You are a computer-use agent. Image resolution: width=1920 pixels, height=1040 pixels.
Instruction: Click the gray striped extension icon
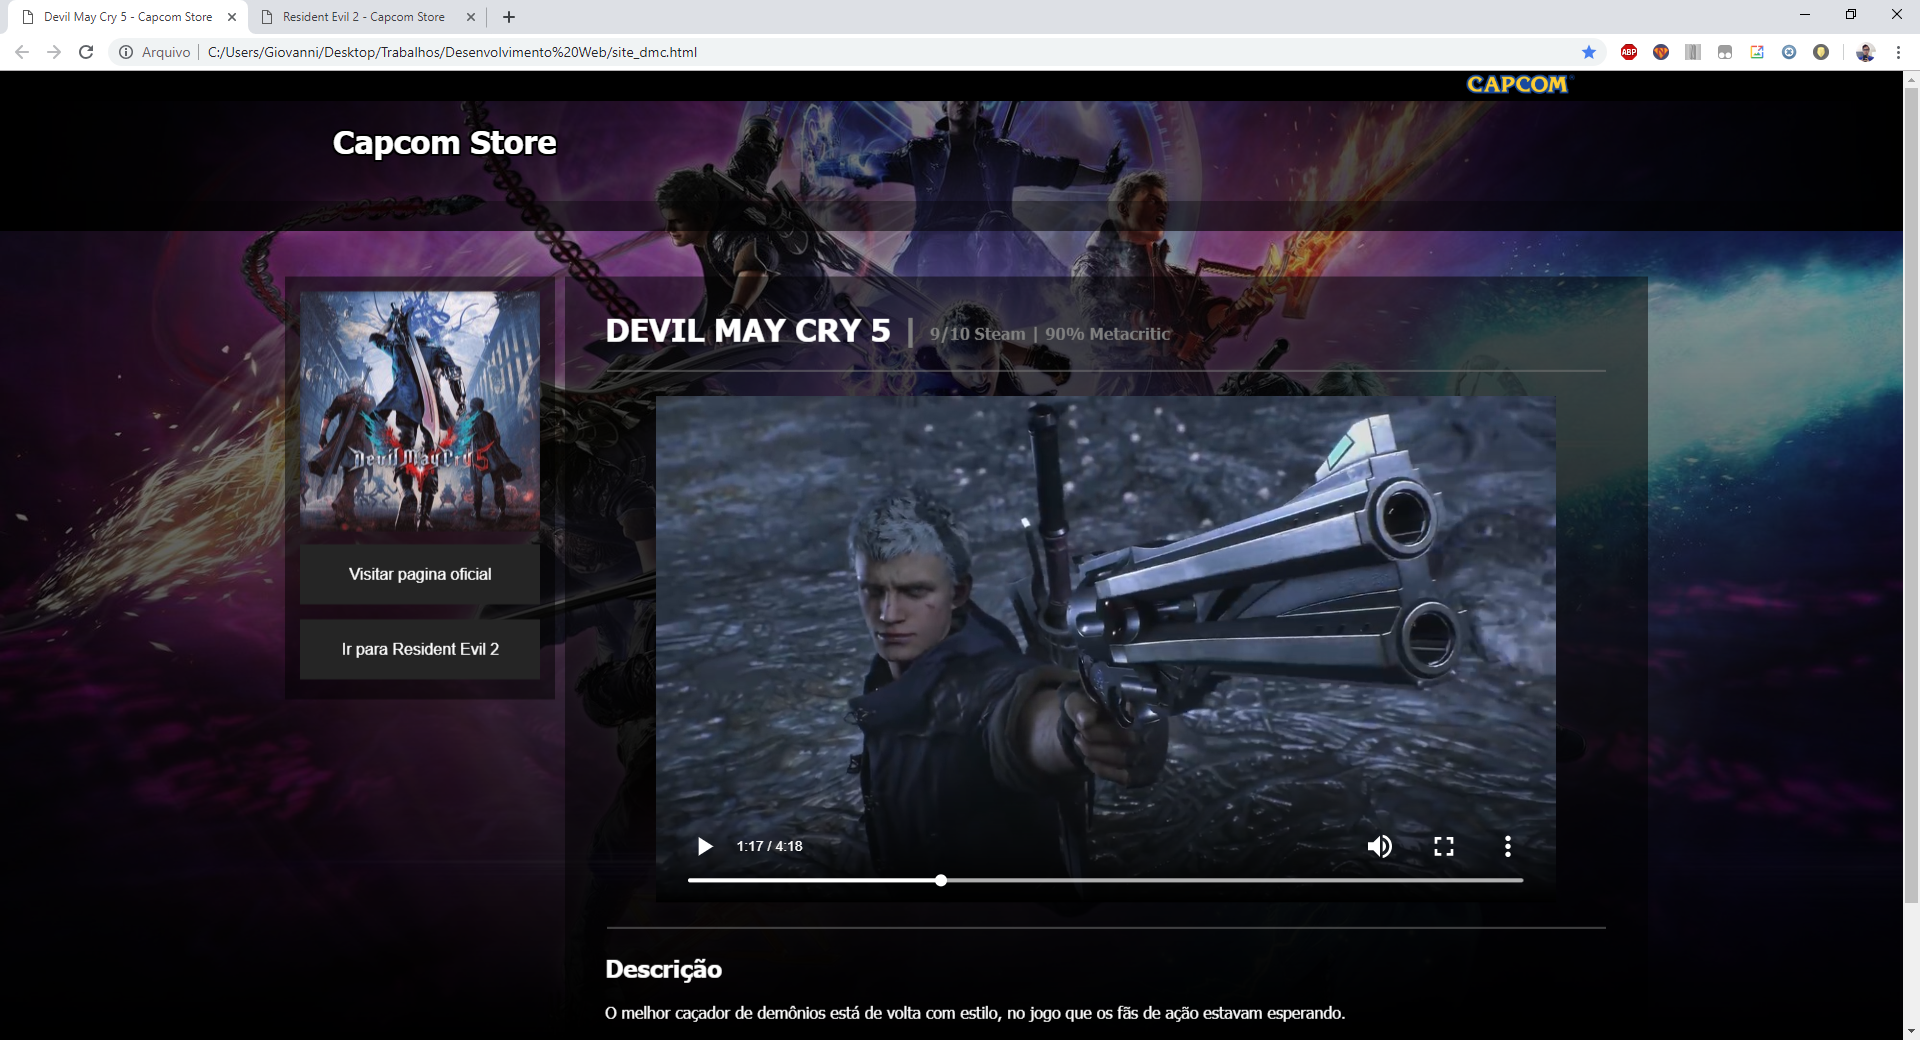pos(1693,52)
